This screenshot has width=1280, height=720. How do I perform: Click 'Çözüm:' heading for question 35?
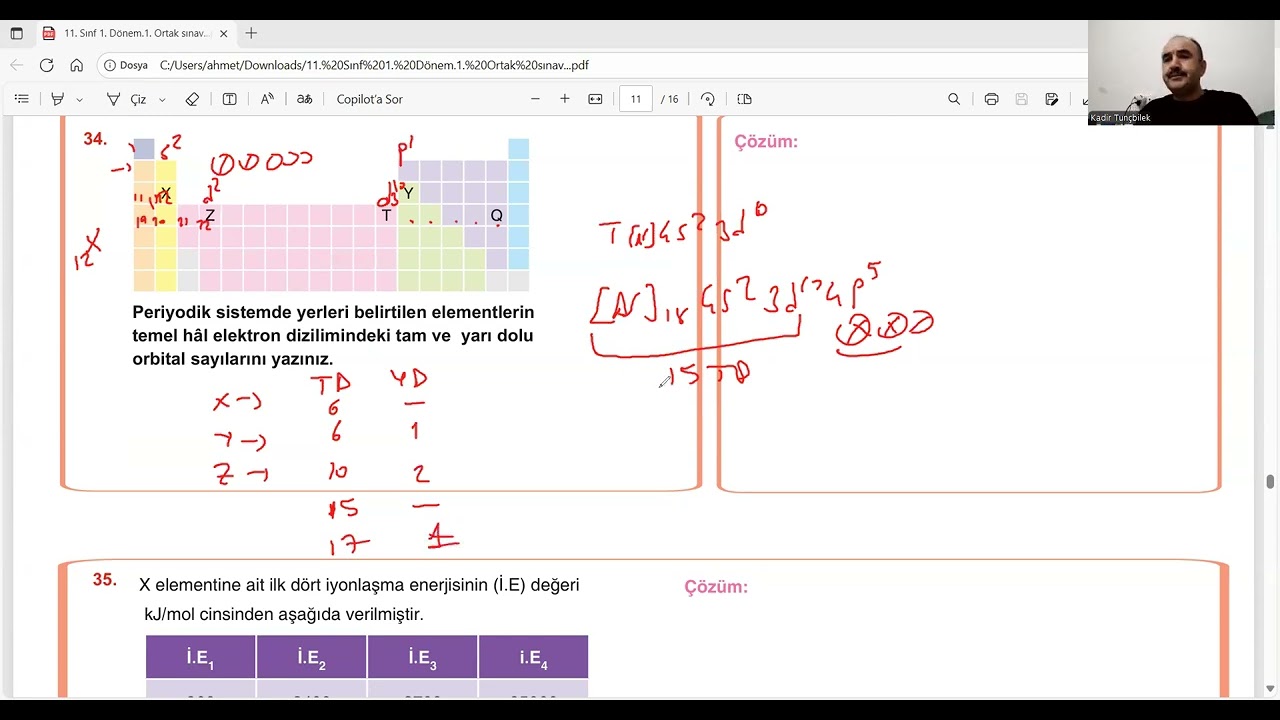(716, 587)
